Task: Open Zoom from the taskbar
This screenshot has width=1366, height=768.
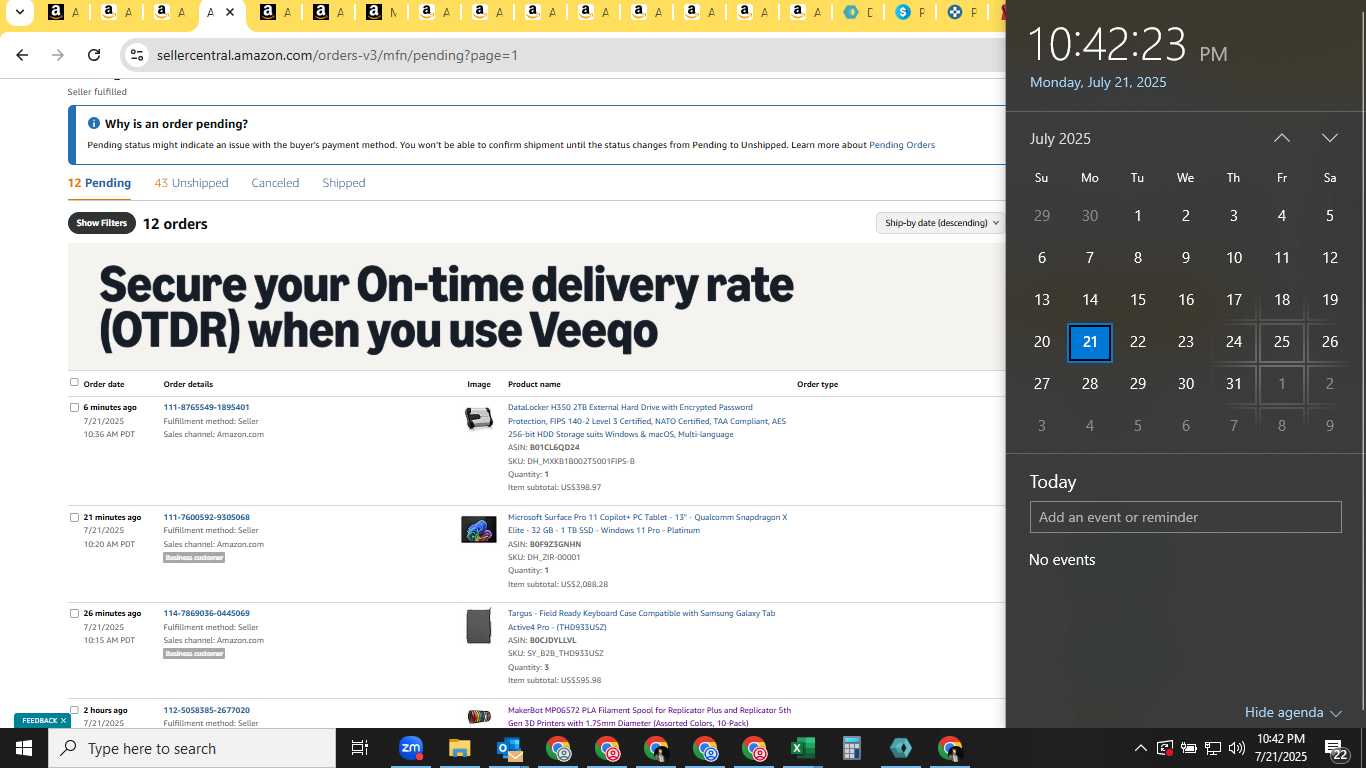Action: 411,748
